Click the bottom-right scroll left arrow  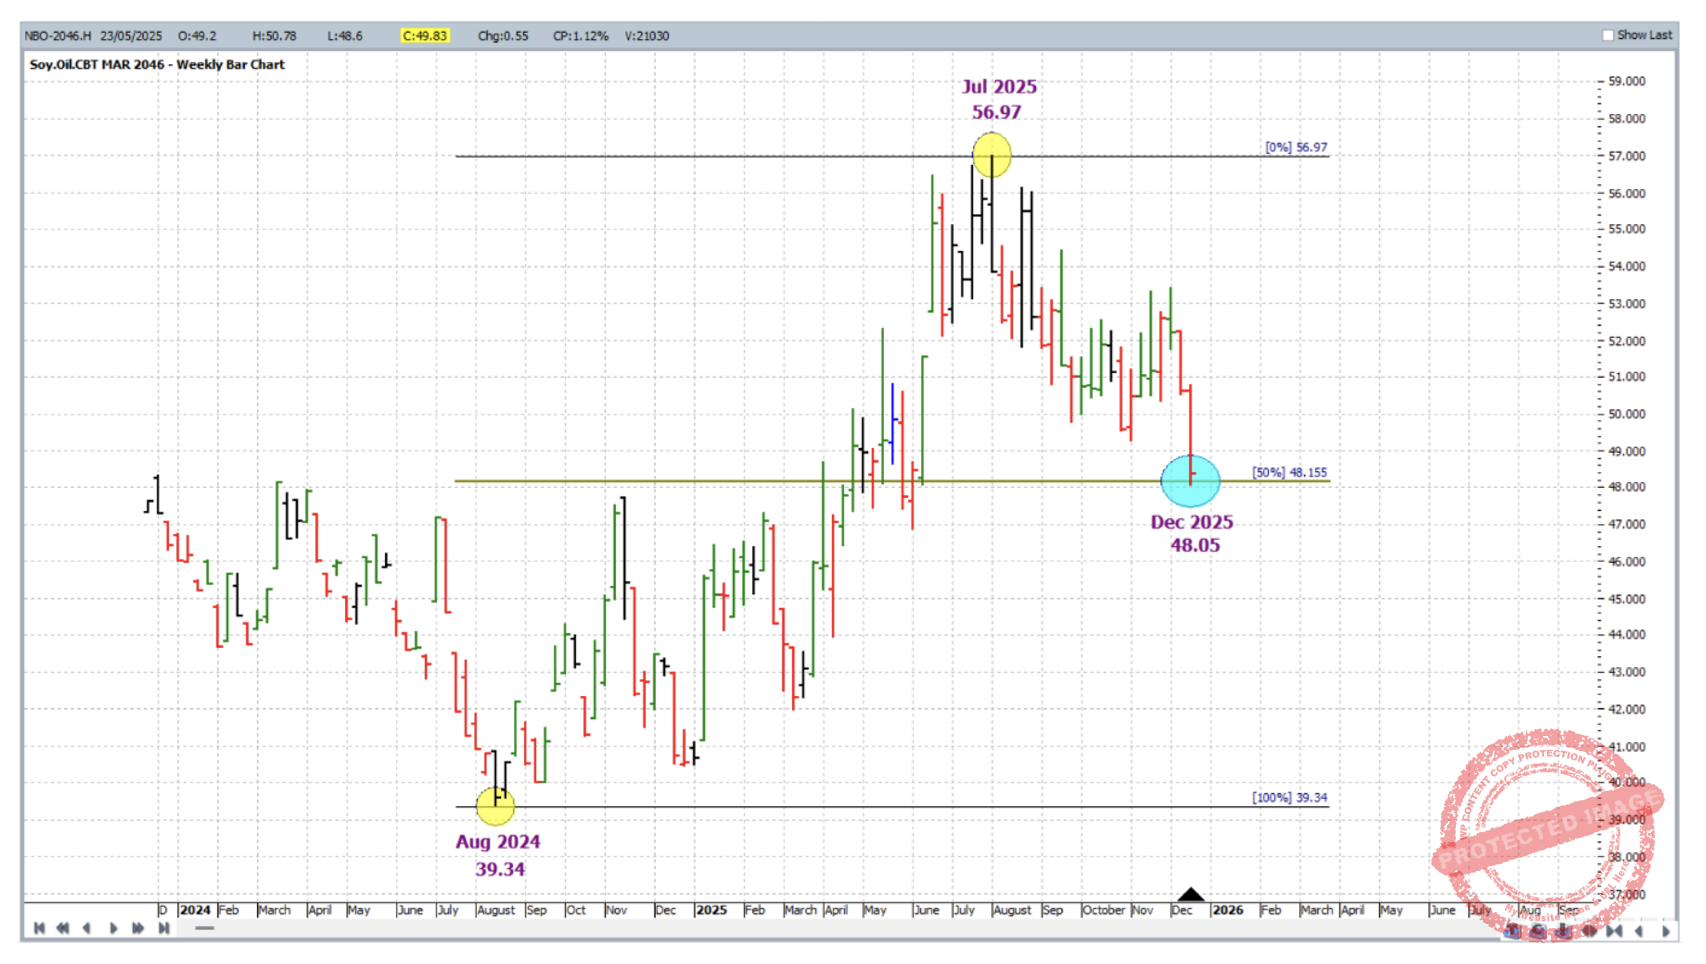(x=1639, y=931)
